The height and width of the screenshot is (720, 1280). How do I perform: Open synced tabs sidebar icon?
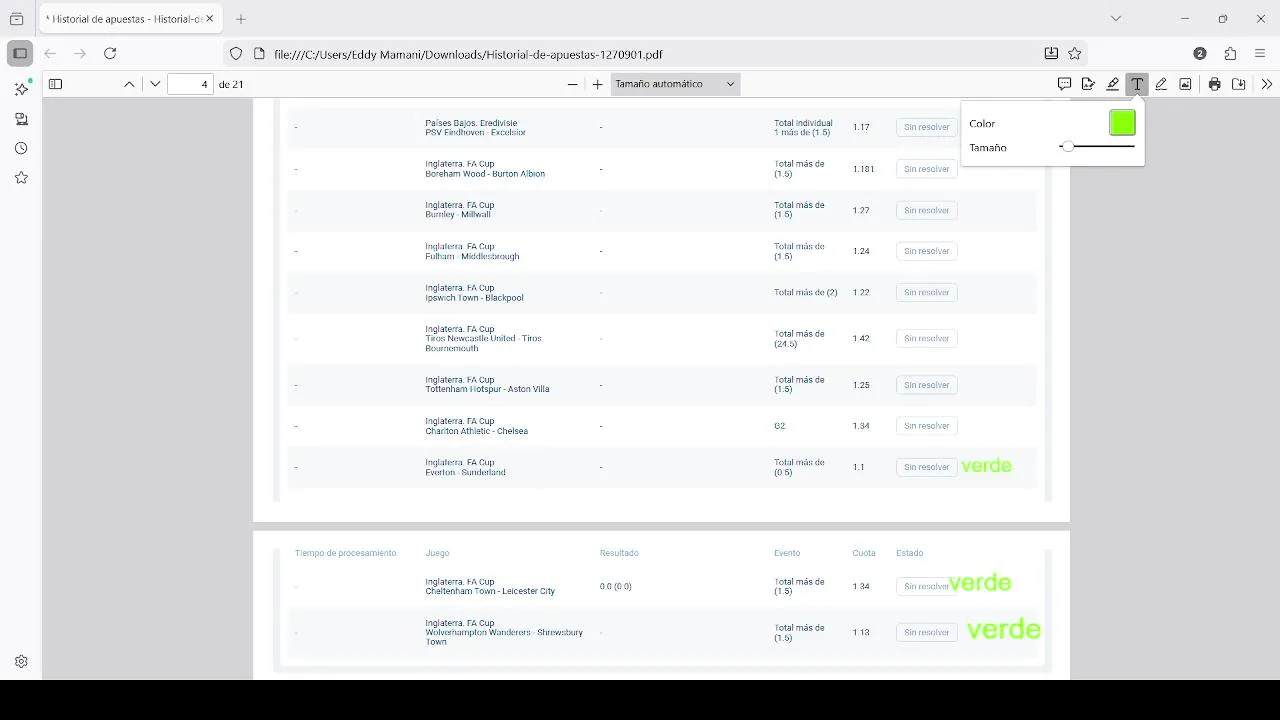pos(21,119)
